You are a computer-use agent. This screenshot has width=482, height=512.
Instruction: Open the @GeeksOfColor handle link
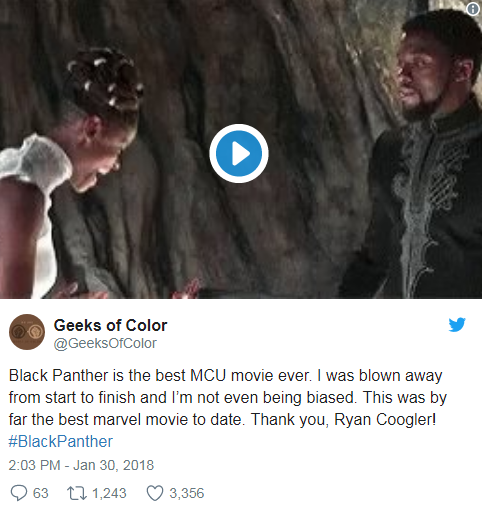105,343
